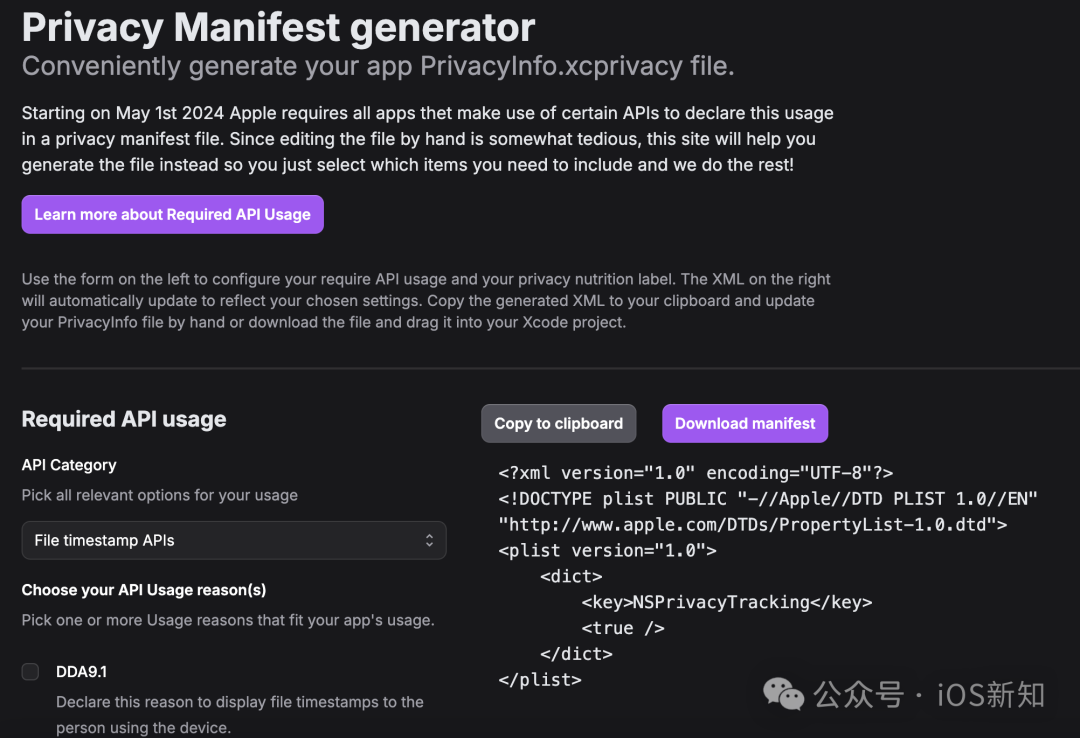Click the NSPrivacyTracking key line in the XML

pos(726,602)
